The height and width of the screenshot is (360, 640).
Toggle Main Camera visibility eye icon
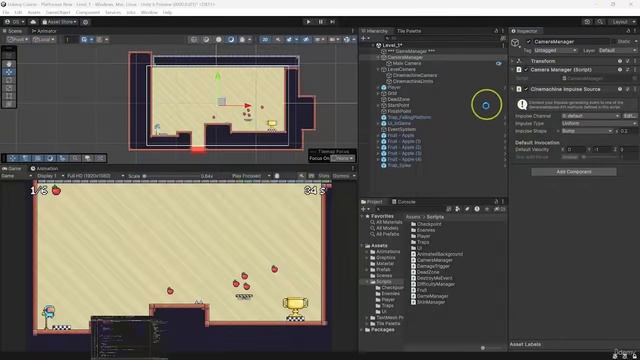tap(499, 64)
